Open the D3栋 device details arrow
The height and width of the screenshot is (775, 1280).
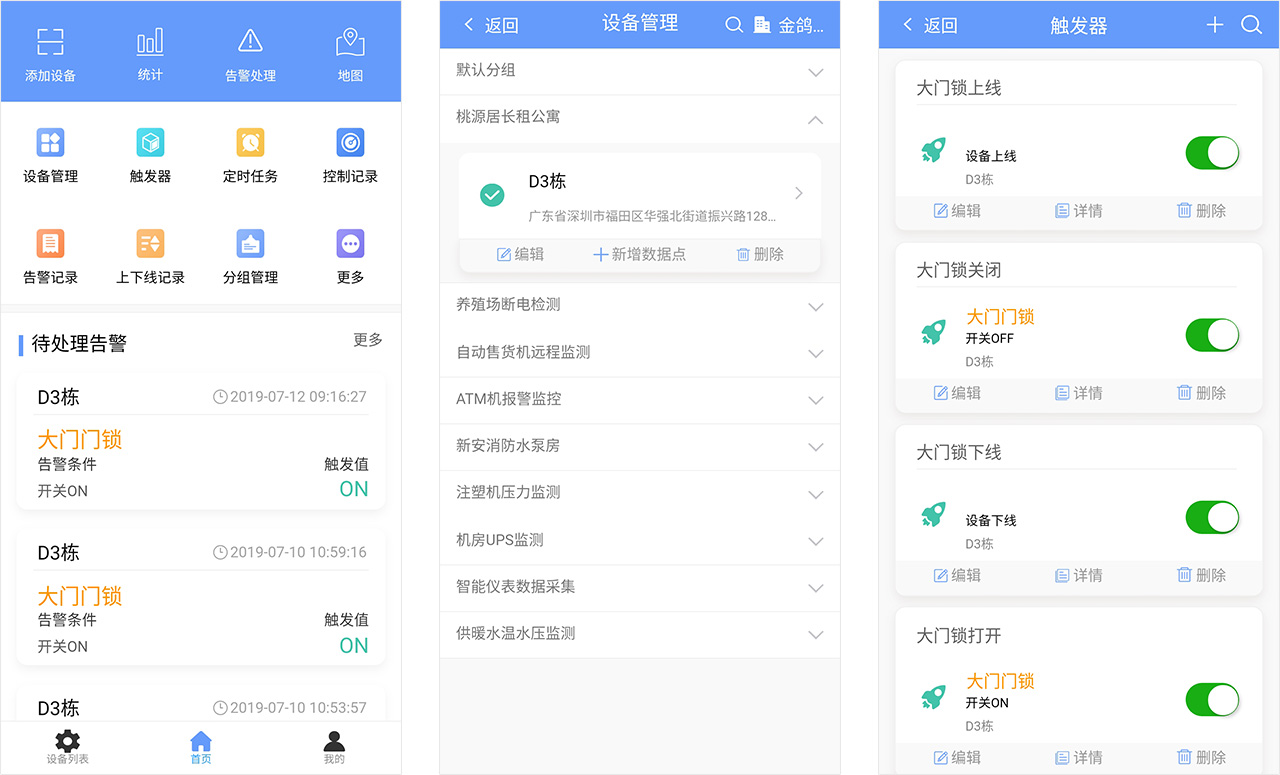(798, 193)
